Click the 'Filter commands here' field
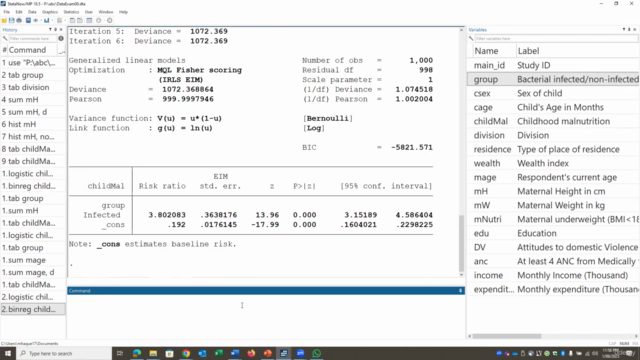 33,39
